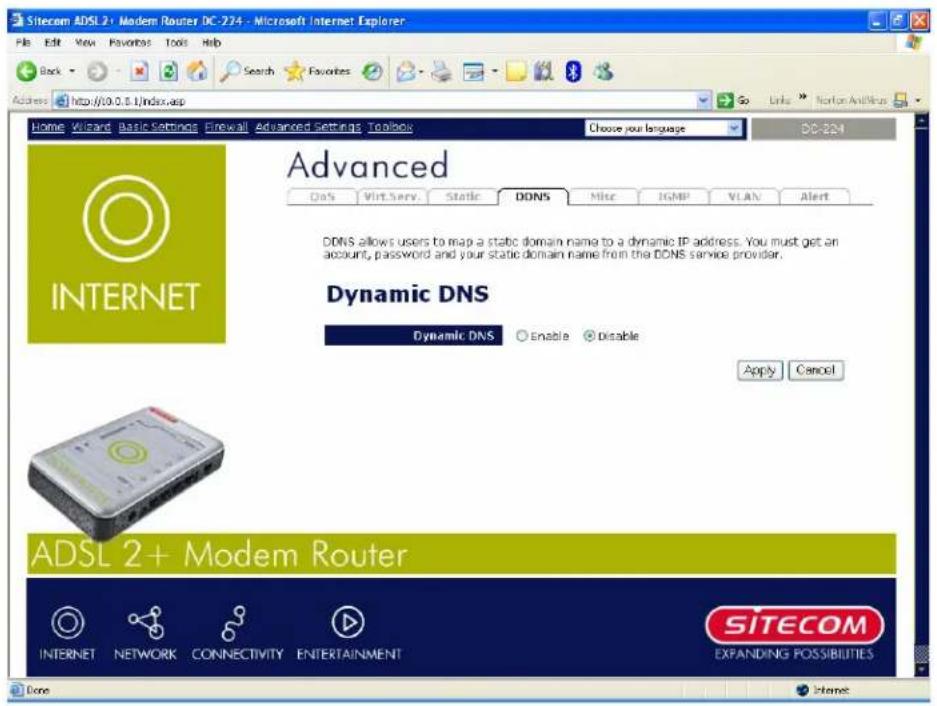Expand the Links chevron
This screenshot has width=937, height=706.
pos(803,97)
